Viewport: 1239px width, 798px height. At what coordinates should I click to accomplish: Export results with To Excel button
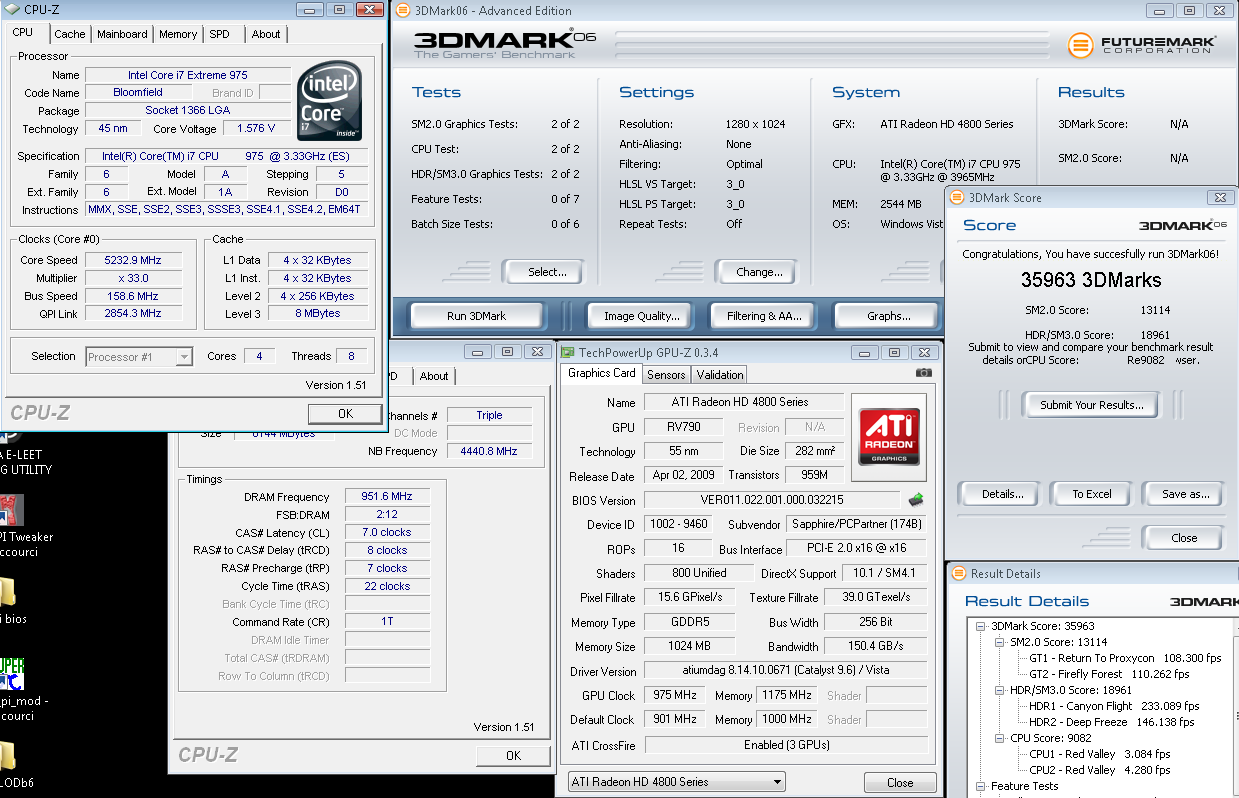pos(1092,494)
